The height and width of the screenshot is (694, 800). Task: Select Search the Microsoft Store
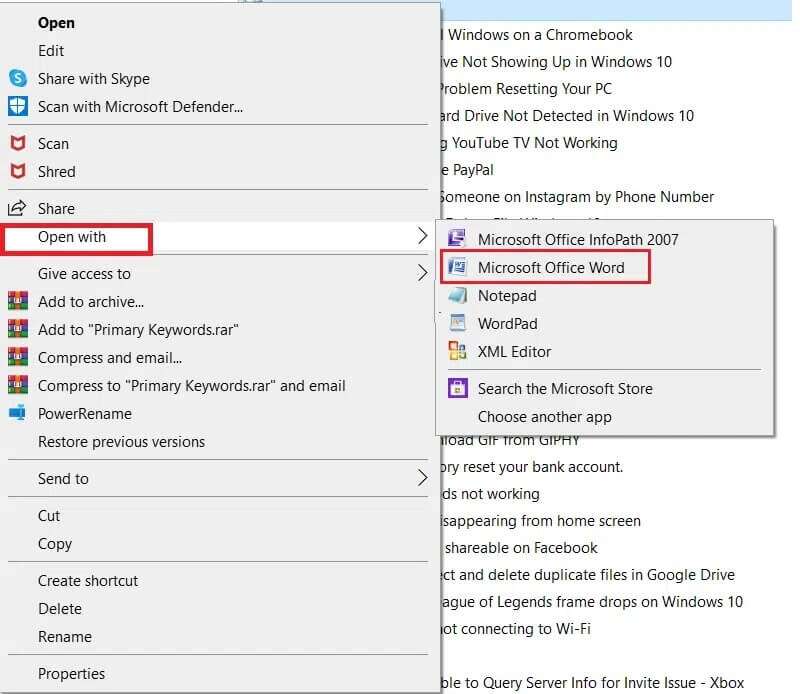pyautogui.click(x=605, y=388)
